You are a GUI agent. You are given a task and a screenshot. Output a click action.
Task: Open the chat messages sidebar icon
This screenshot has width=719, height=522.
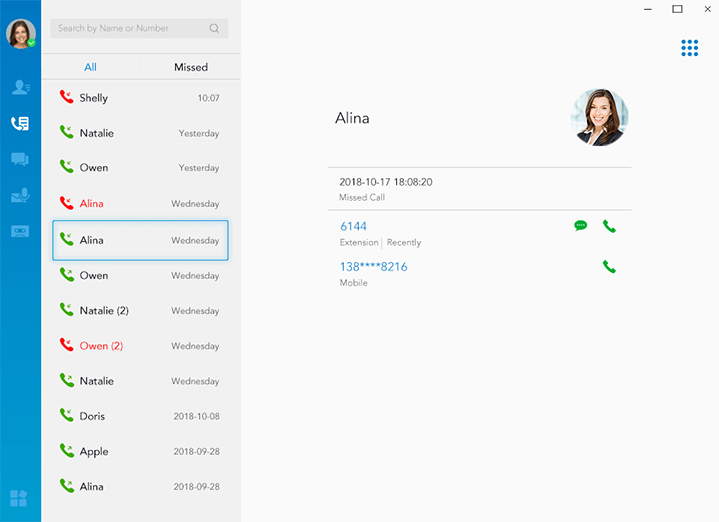(x=20, y=160)
